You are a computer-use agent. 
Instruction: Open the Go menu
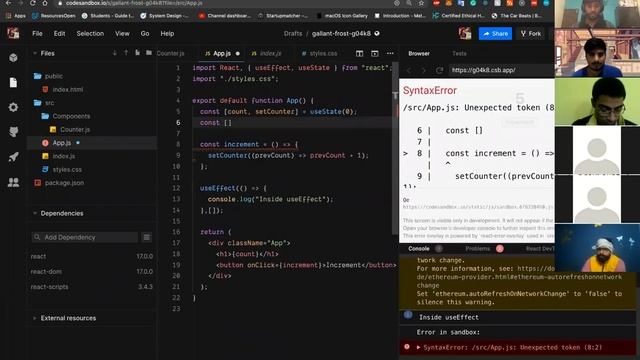[x=145, y=33]
